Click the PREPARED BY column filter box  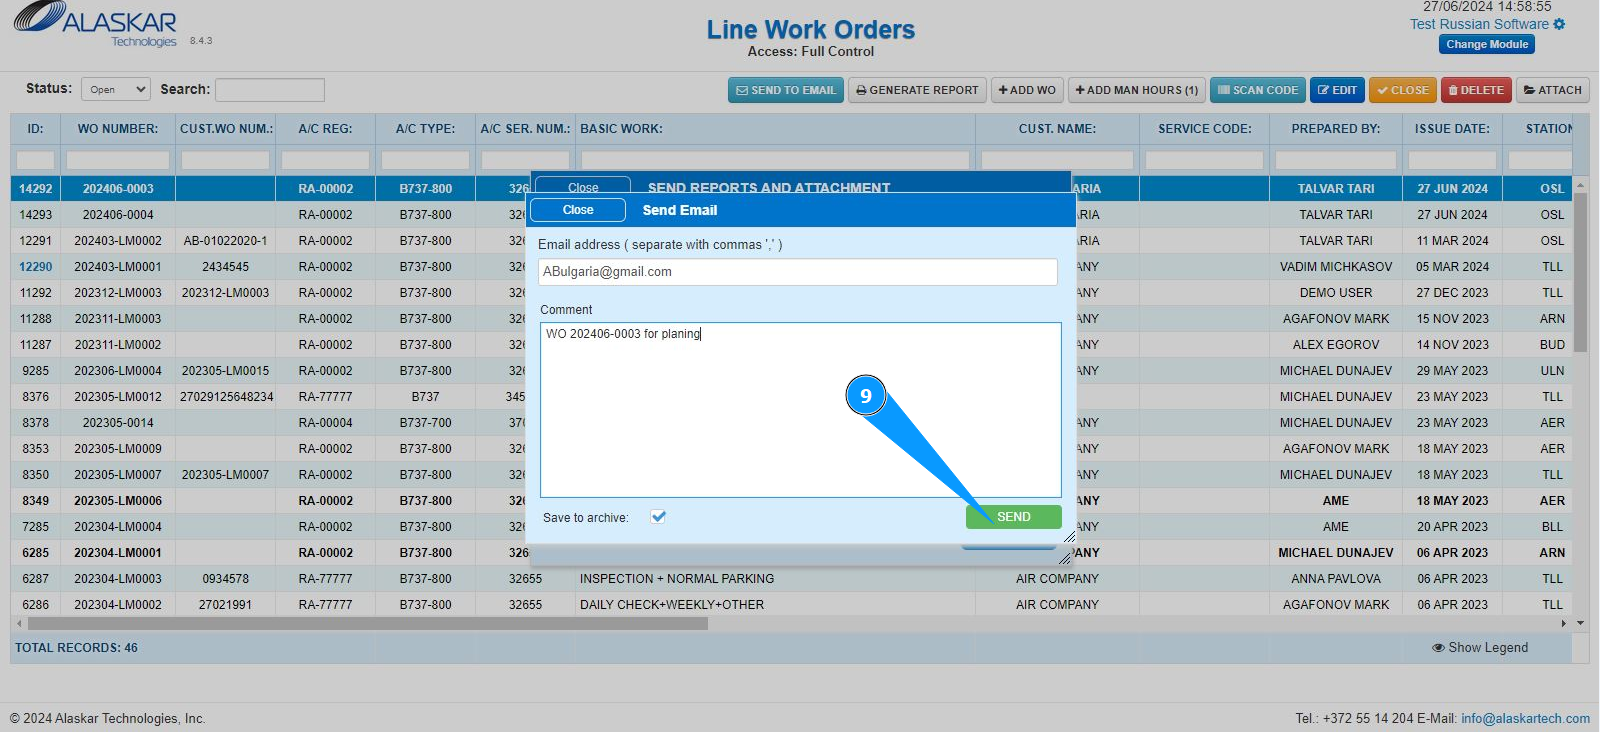coord(1336,160)
